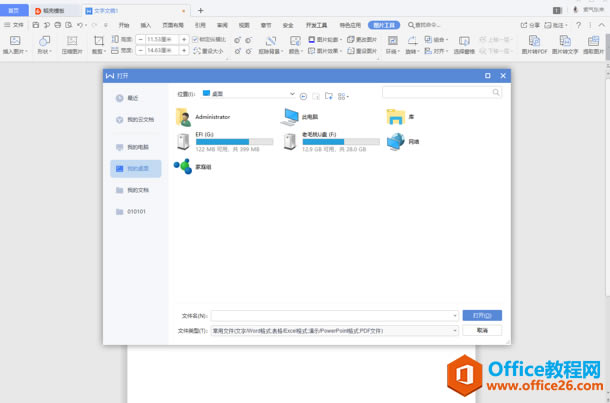
Task: Open the Developer Tools ribbon tab
Action: (x=316, y=25)
